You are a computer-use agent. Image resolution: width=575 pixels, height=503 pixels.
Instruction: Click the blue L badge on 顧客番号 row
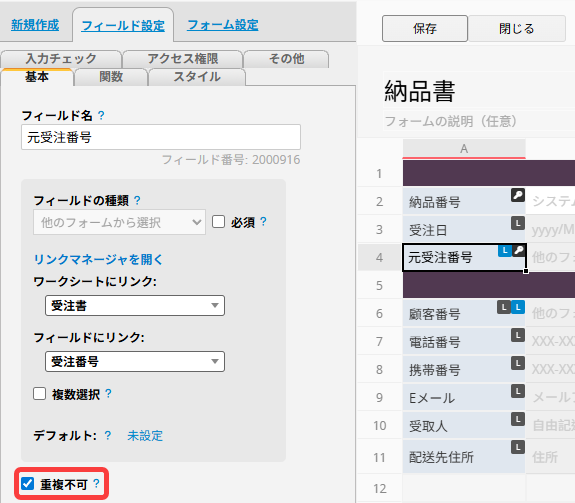click(518, 307)
